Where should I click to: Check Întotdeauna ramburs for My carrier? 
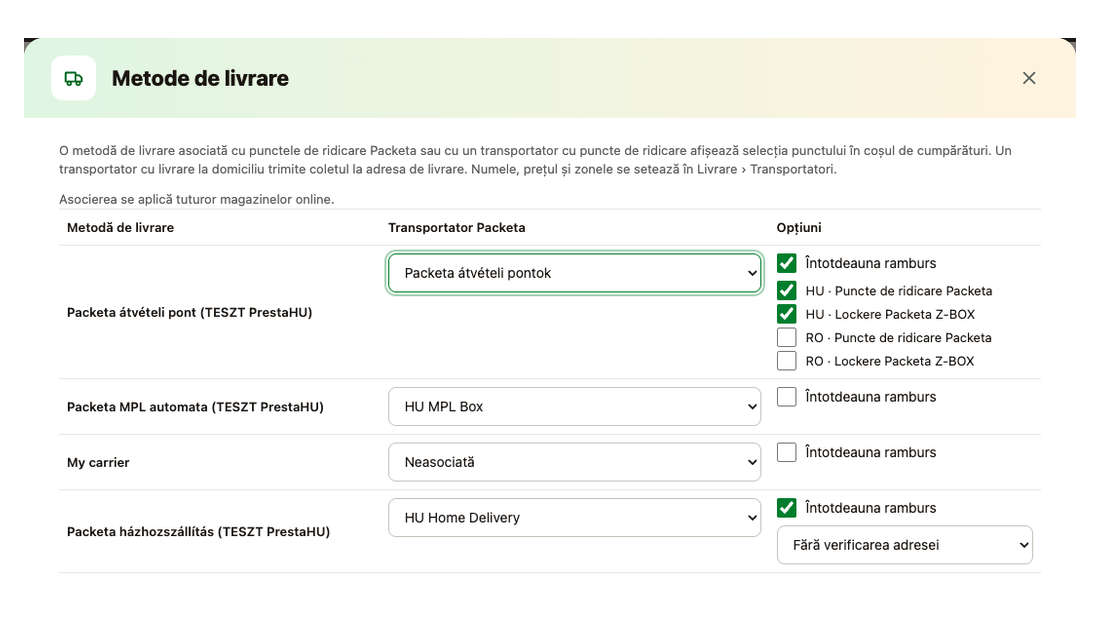[786, 452]
